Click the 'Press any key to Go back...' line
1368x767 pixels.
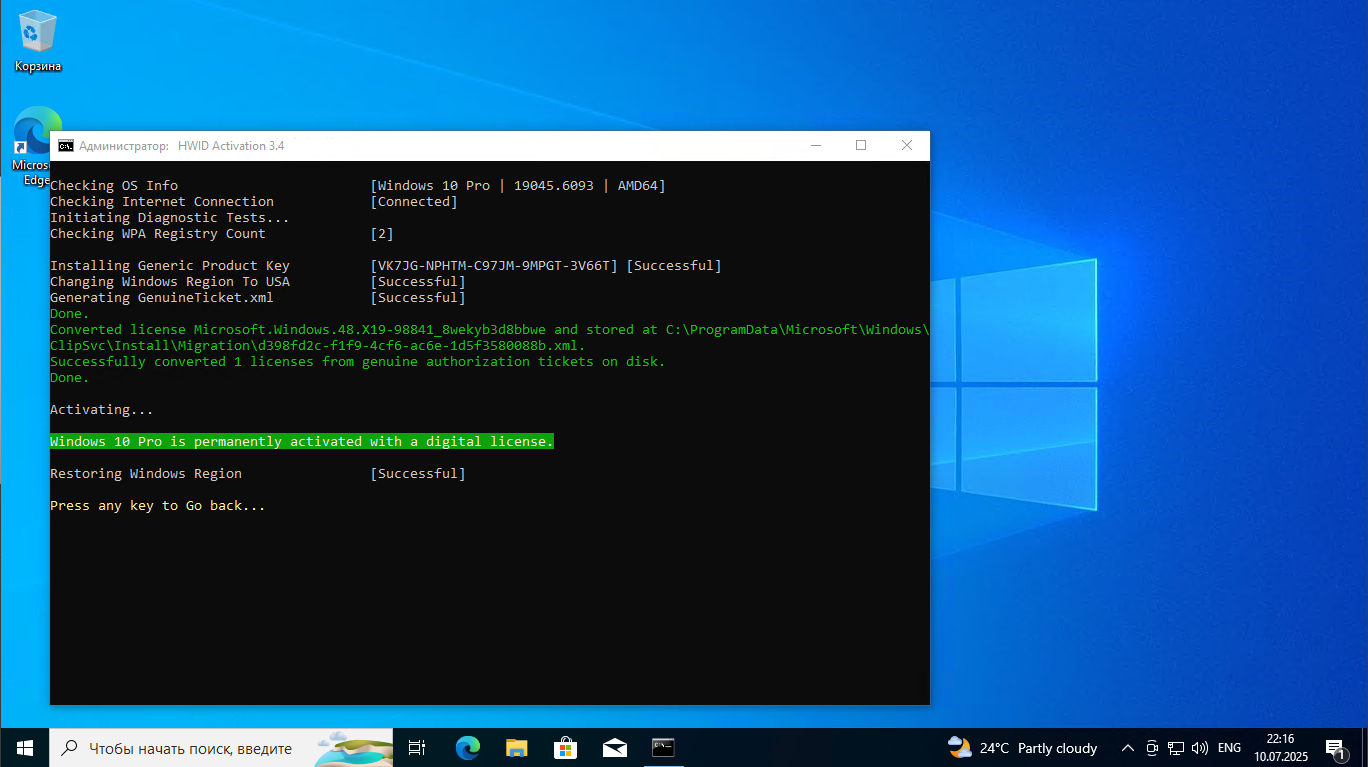pos(158,506)
